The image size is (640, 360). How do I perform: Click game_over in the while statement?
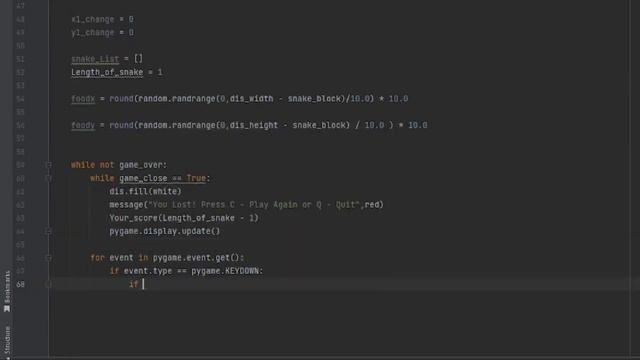pyautogui.click(x=141, y=165)
